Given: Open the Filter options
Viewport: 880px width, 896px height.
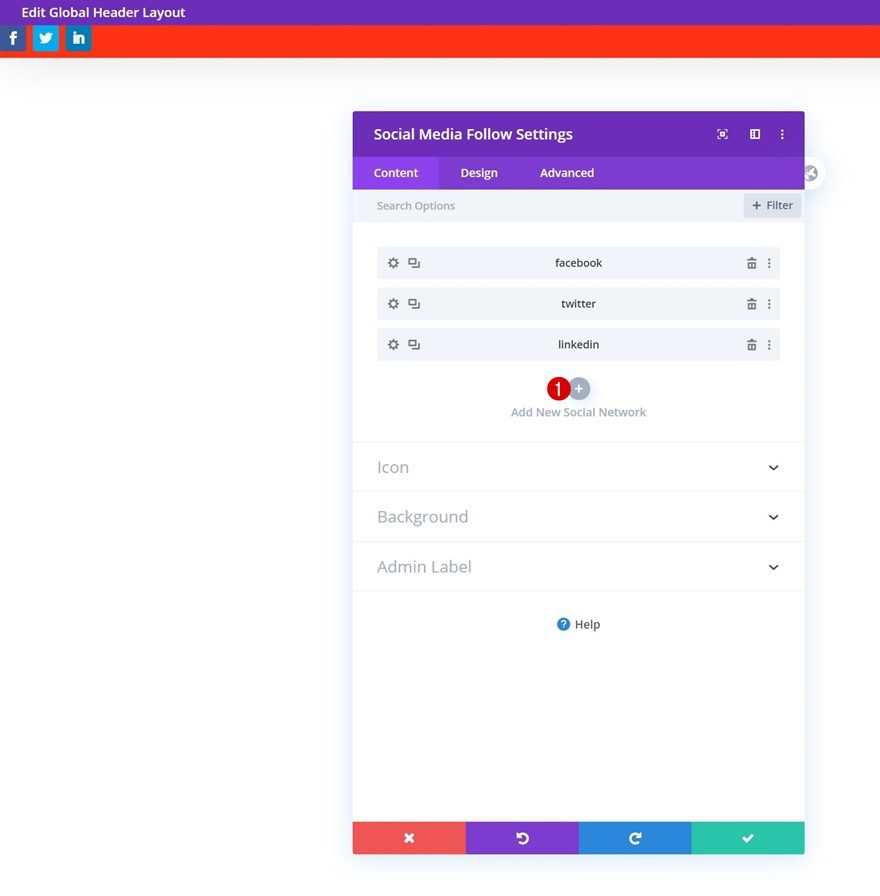Looking at the screenshot, I should coord(771,205).
